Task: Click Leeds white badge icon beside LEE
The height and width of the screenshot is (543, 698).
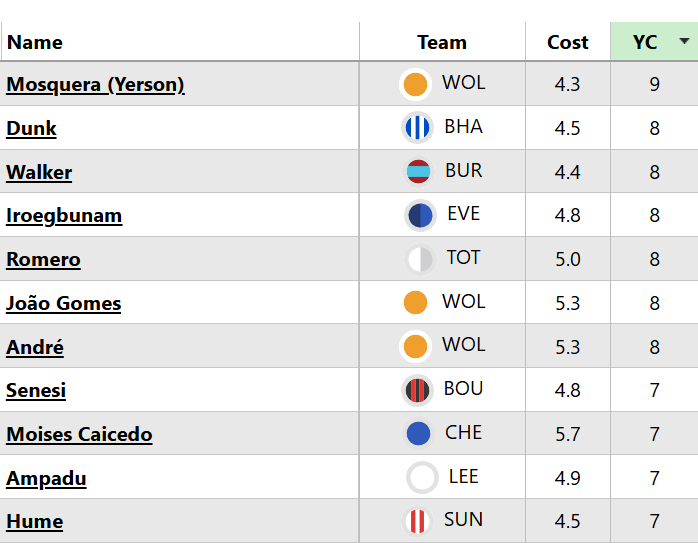Action: coord(422,477)
